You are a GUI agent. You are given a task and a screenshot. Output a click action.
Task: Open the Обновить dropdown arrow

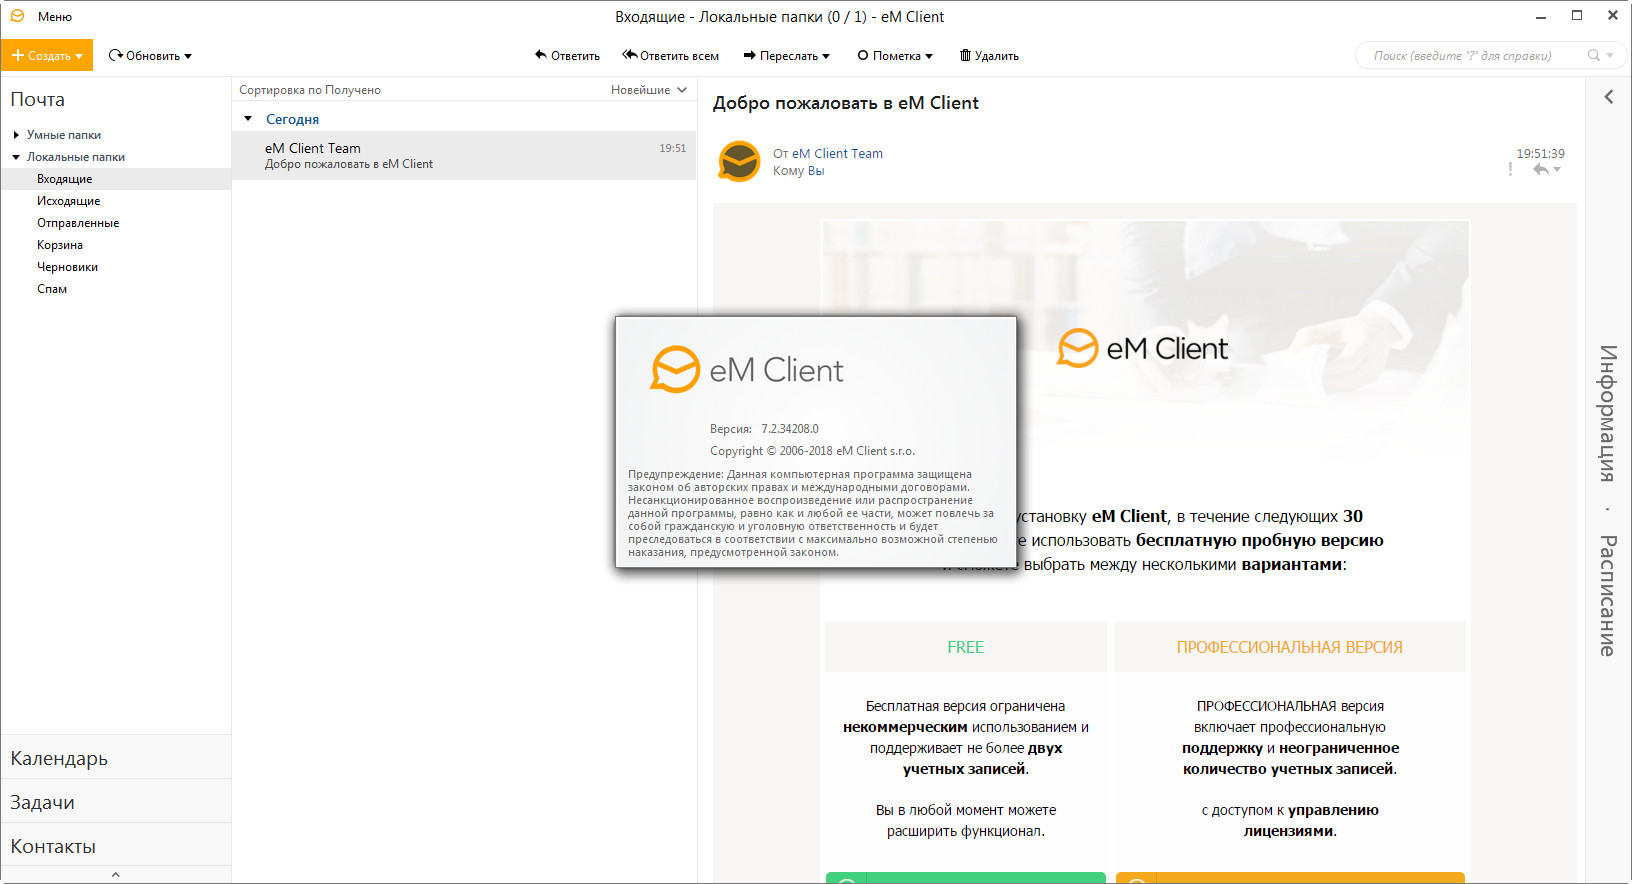pyautogui.click(x=188, y=57)
